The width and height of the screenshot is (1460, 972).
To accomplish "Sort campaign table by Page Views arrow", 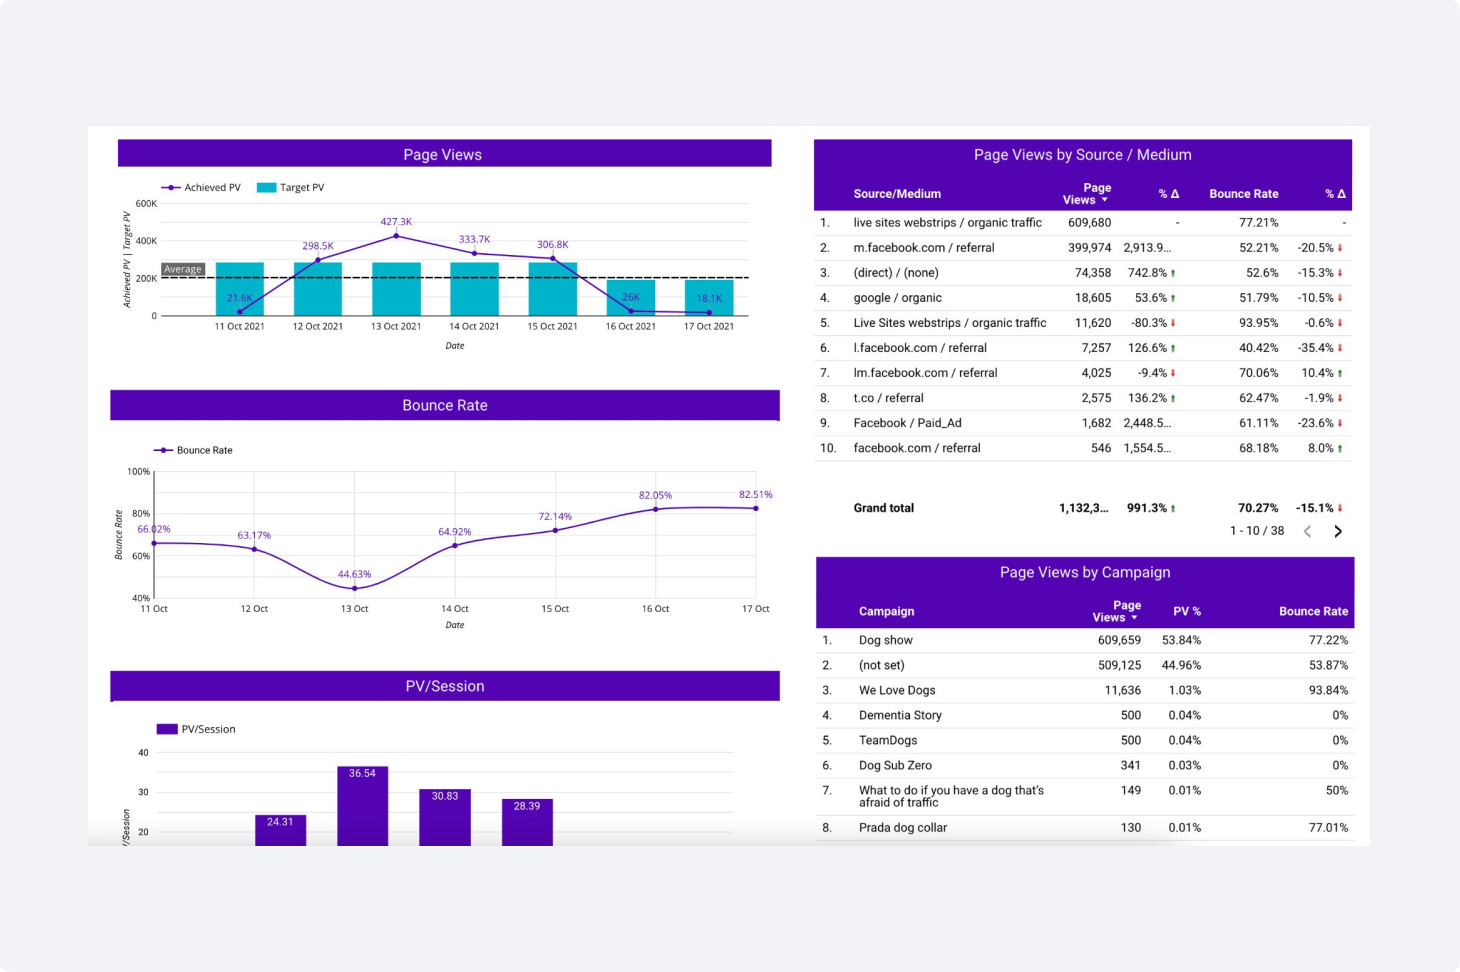I will (x=1134, y=618).
